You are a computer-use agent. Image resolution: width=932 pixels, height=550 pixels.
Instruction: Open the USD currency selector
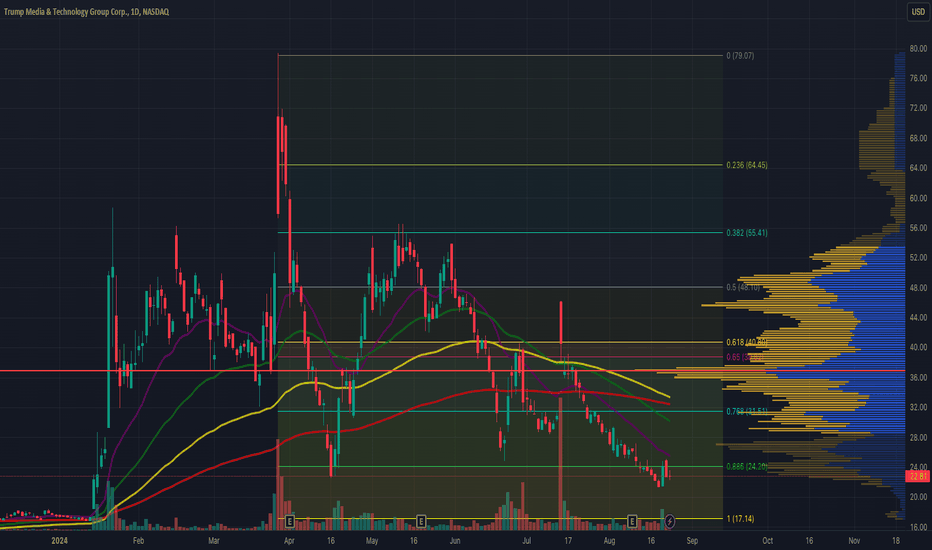[918, 12]
